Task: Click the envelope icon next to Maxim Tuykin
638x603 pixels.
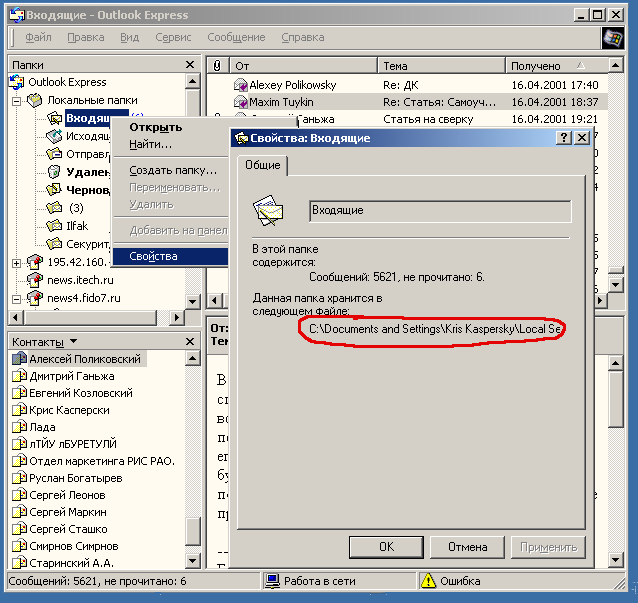Action: [x=240, y=102]
